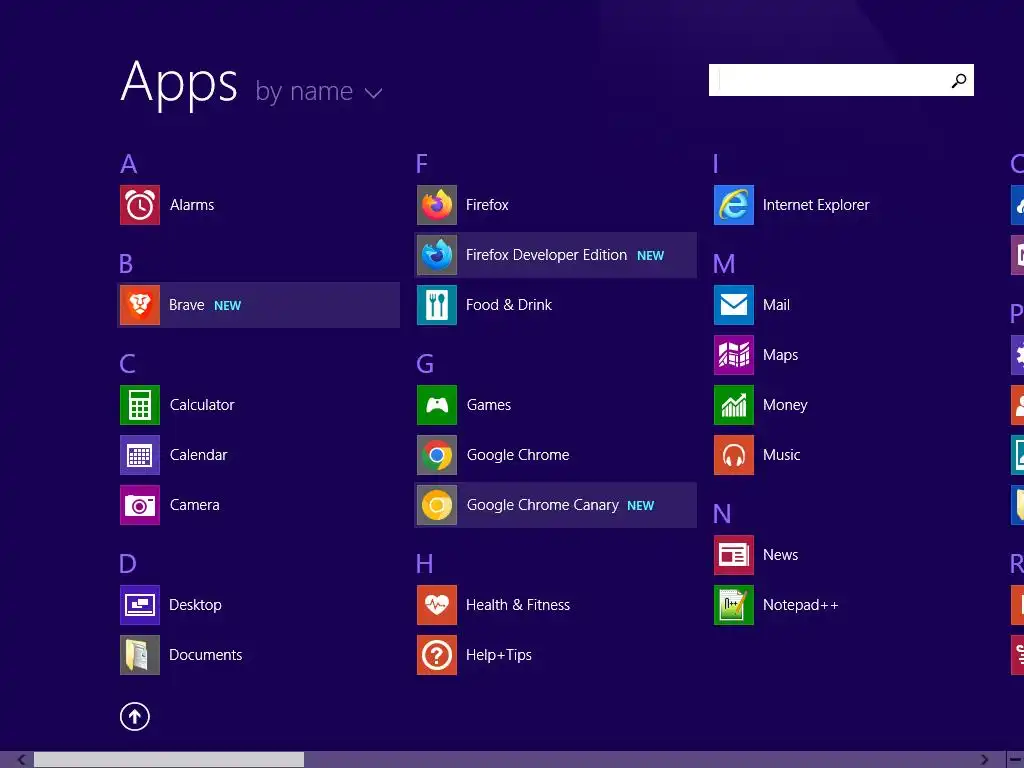
Task: Open the green Calculator icon
Action: (140, 405)
